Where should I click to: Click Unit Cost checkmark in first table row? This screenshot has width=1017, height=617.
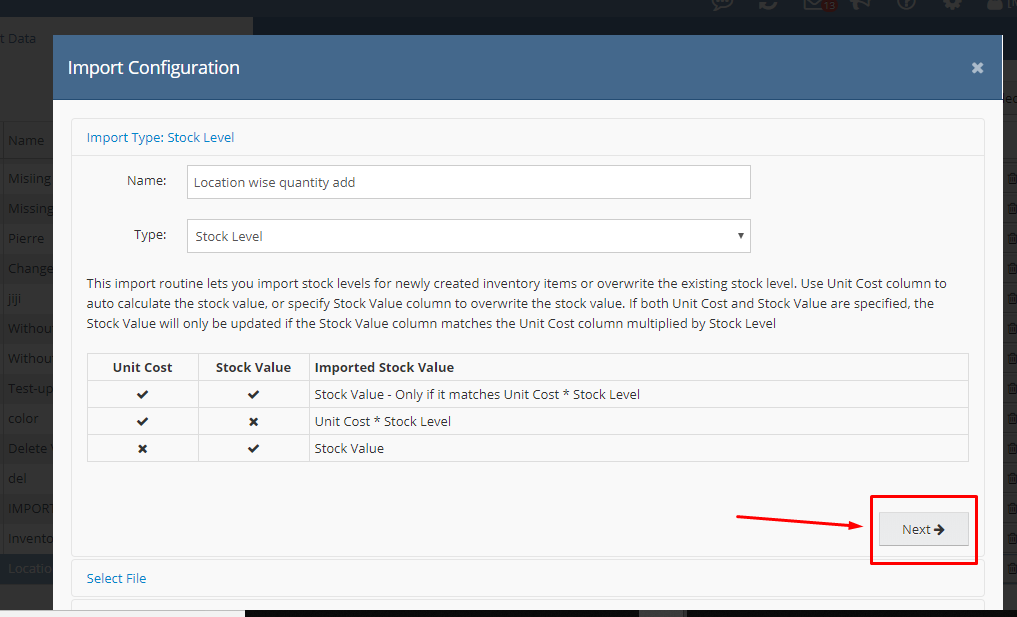click(143, 394)
